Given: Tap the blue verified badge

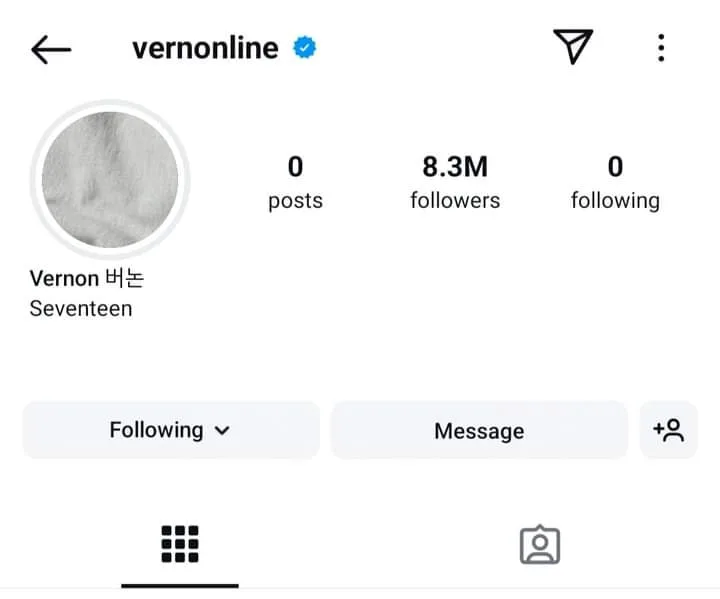Looking at the screenshot, I should coord(304,47).
